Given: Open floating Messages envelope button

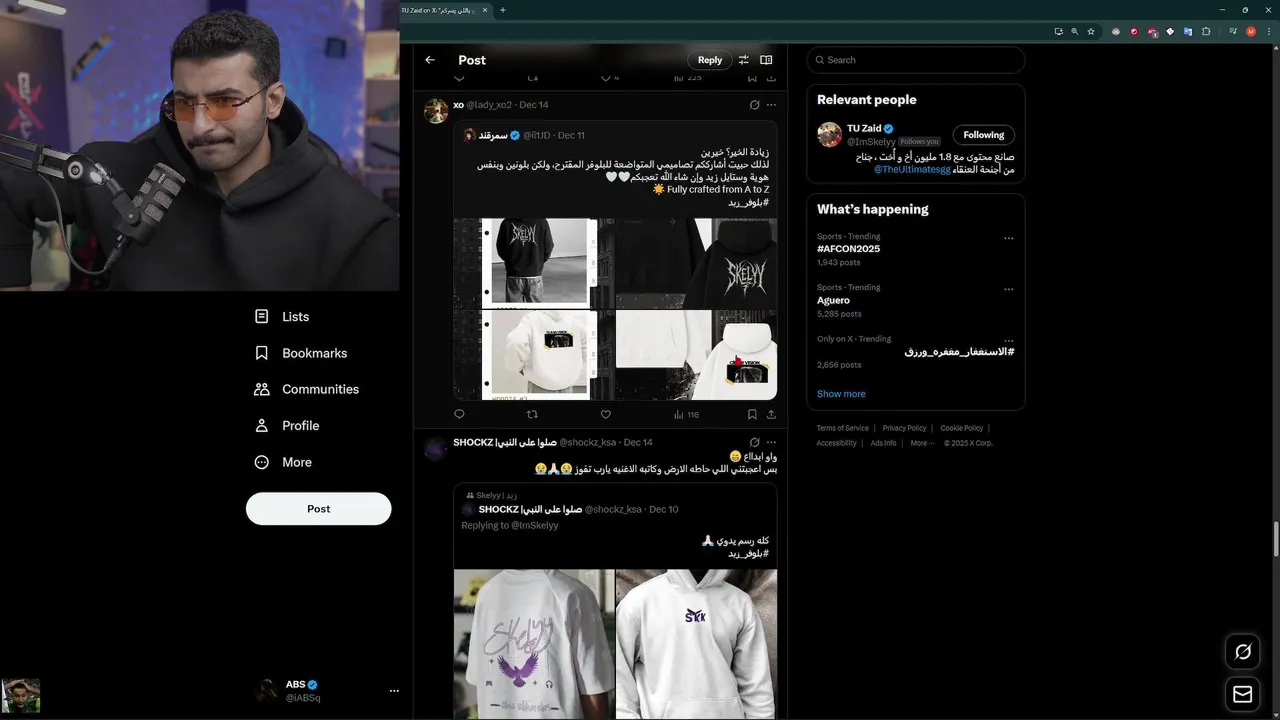Looking at the screenshot, I should [x=1243, y=694].
